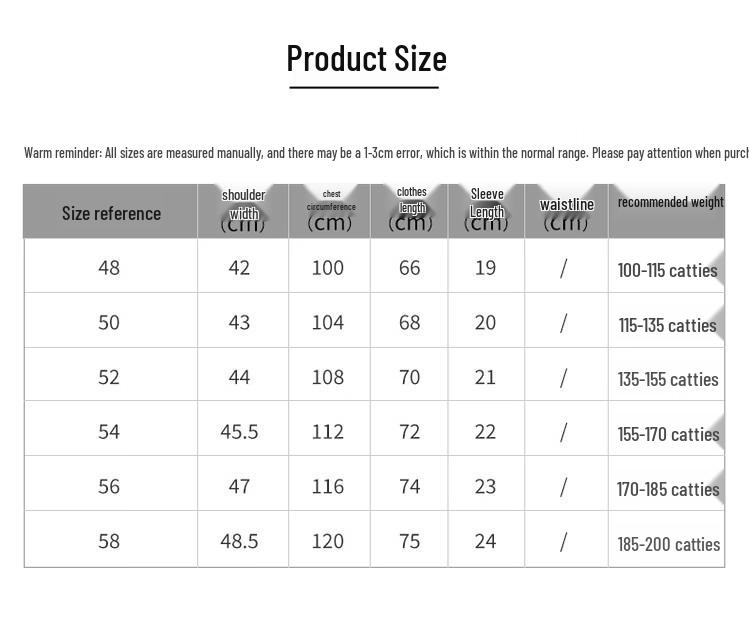This screenshot has height=619, width=749.
Task: Select the 185-200 catties weight cell
Action: point(668,544)
